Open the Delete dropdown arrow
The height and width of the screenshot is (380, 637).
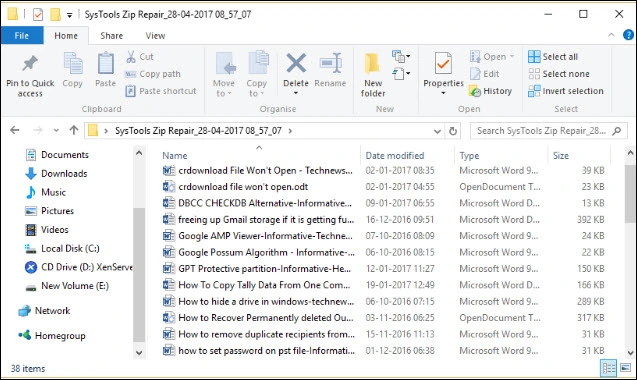click(x=296, y=93)
